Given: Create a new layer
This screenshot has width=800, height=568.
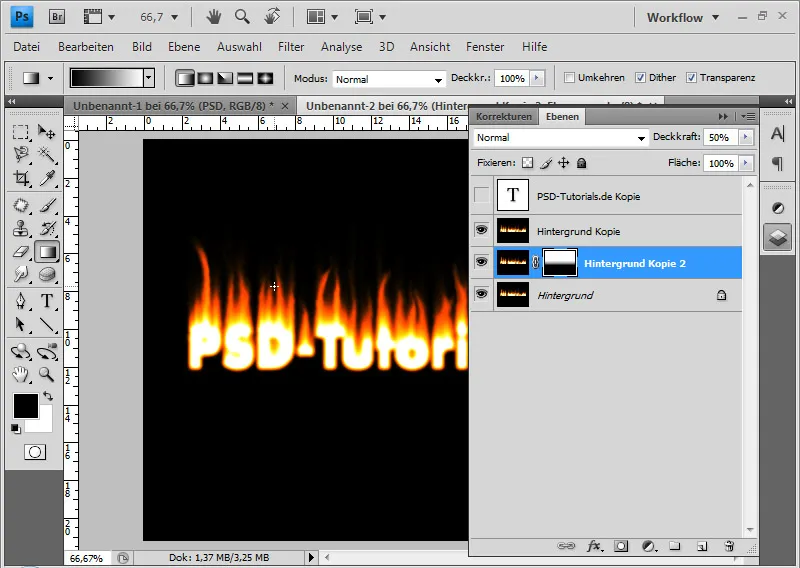Looking at the screenshot, I should (702, 547).
